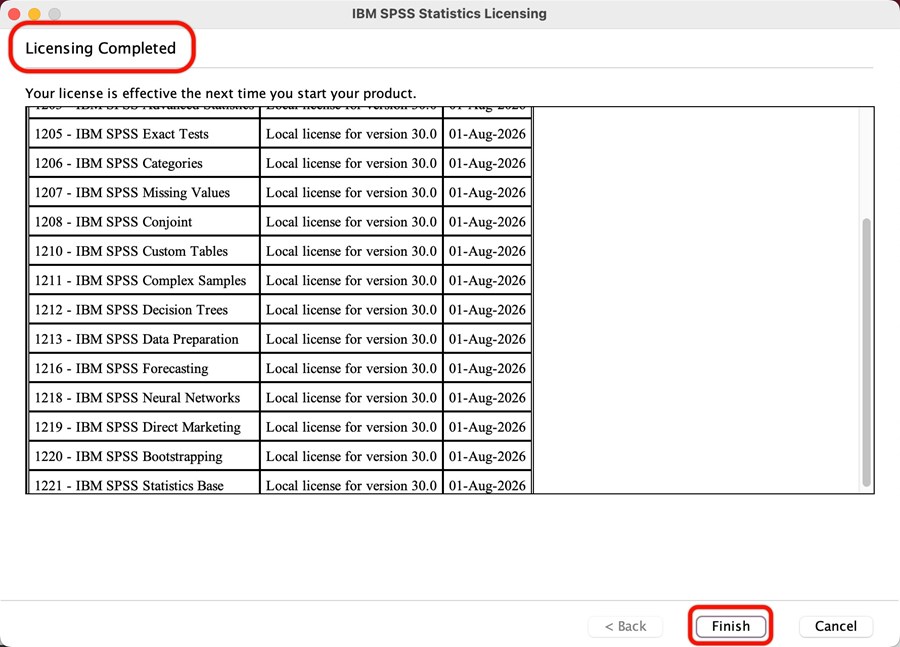Select the 01-Aug-2026 expiry for Missing Values
900x647 pixels.
click(487, 192)
